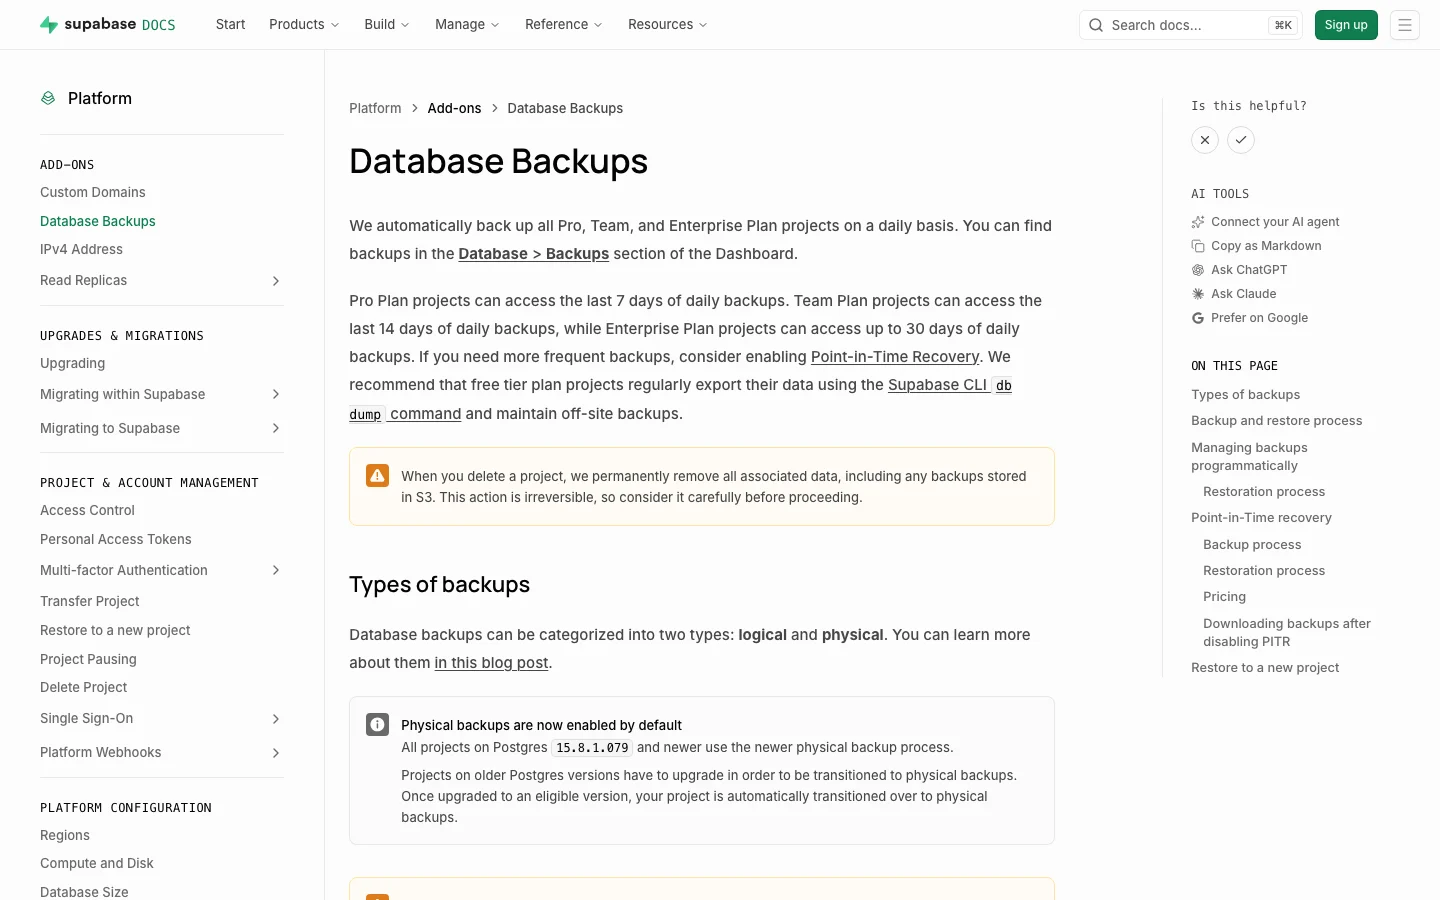The image size is (1440, 900).
Task: Open IPv4 Address sidebar page
Action: [81, 250]
